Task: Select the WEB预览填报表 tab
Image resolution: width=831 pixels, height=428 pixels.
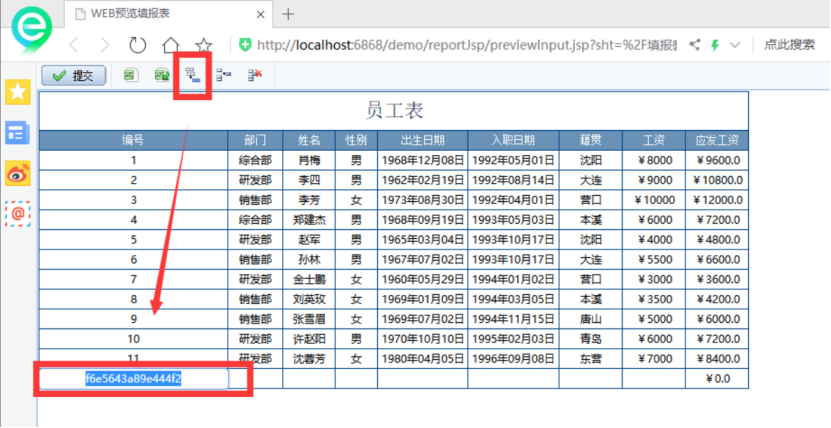Action: [x=170, y=14]
